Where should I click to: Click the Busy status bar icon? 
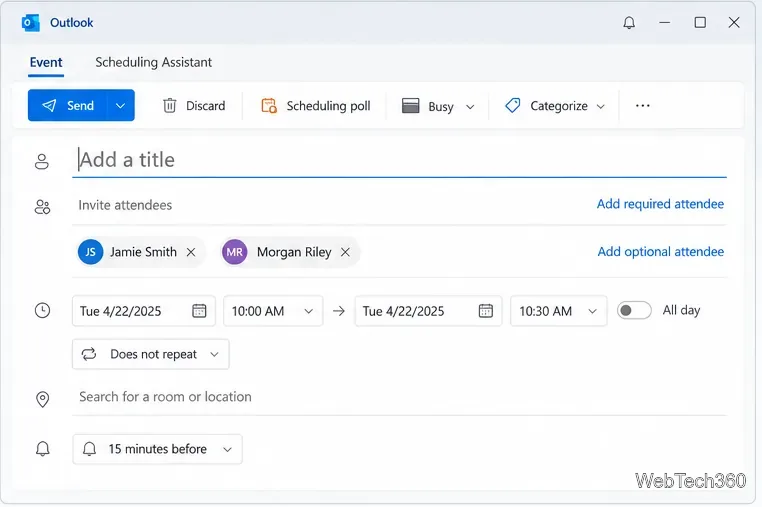(x=411, y=105)
